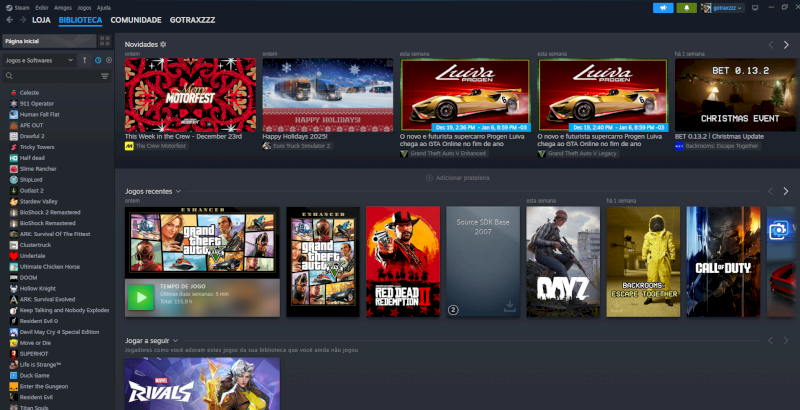Viewport: 800px width, 410px height.
Task: Select the Call of Duty cover
Action: [723, 262]
